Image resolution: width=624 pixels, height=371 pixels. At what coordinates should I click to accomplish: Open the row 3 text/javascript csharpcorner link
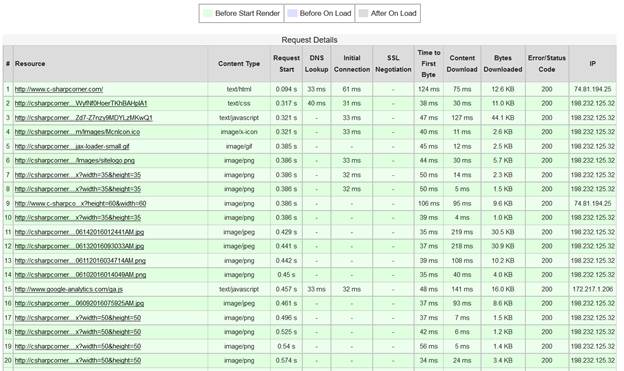pos(84,118)
